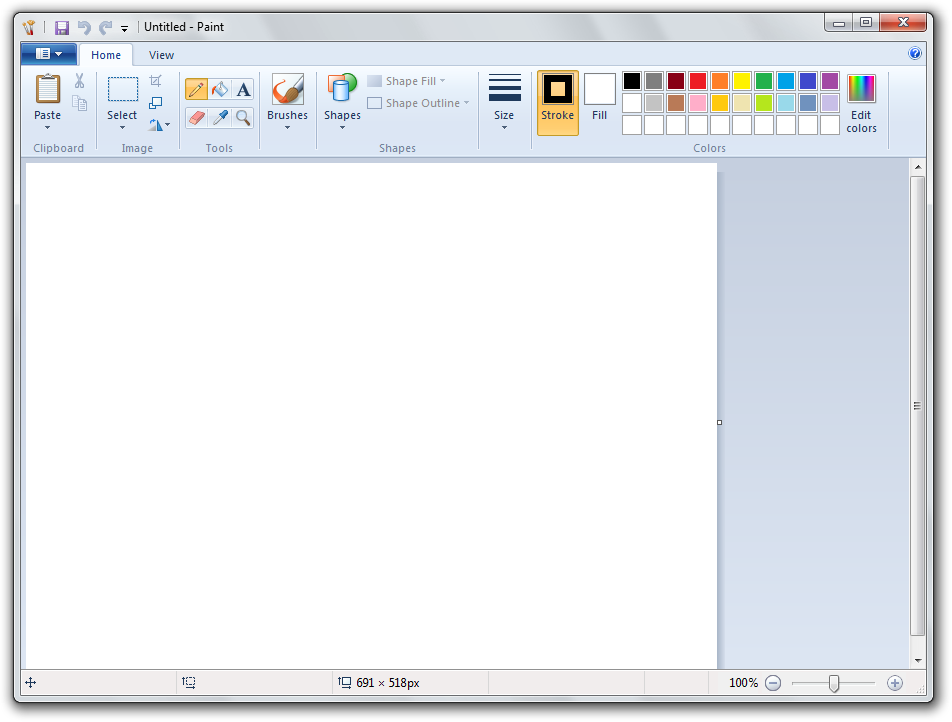Pick the gold color swatch
The image size is (952, 722).
[719, 103]
